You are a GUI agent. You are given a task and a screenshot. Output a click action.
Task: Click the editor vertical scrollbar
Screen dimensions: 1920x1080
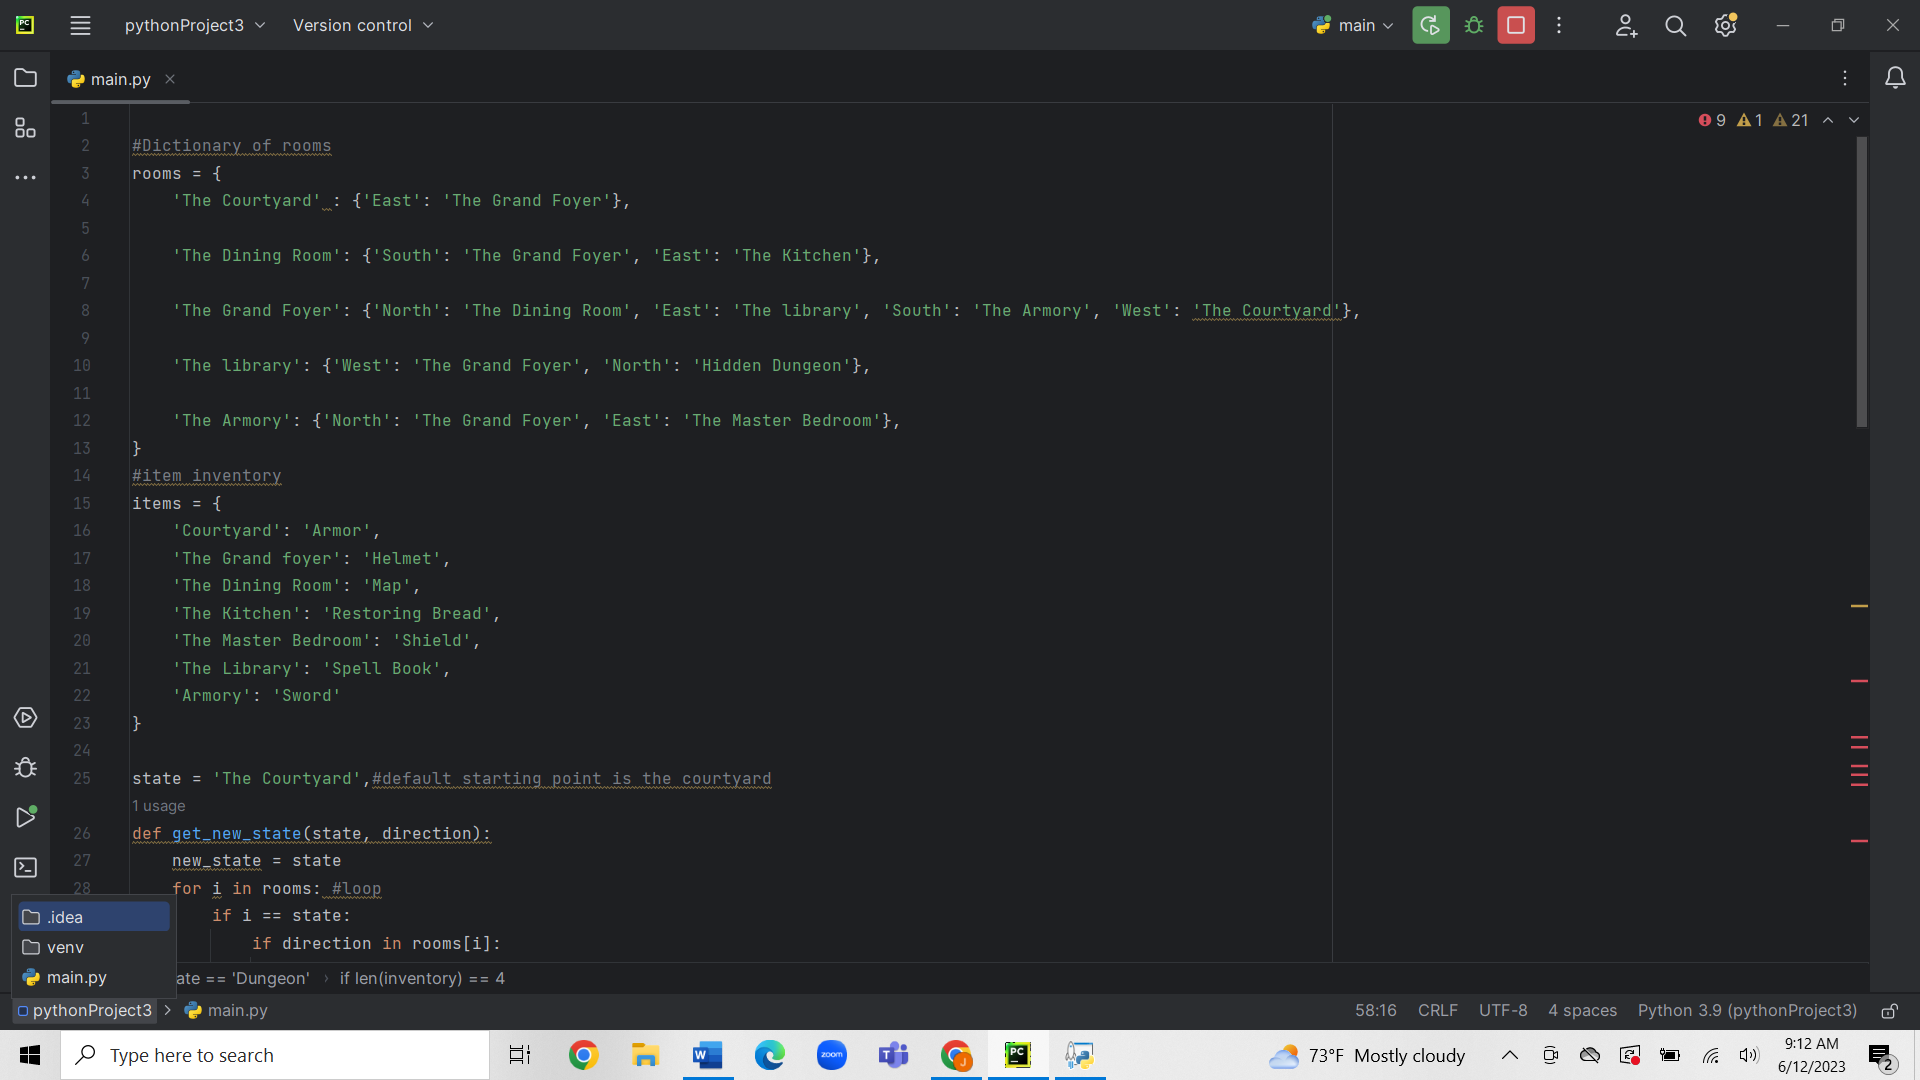coord(1861,282)
